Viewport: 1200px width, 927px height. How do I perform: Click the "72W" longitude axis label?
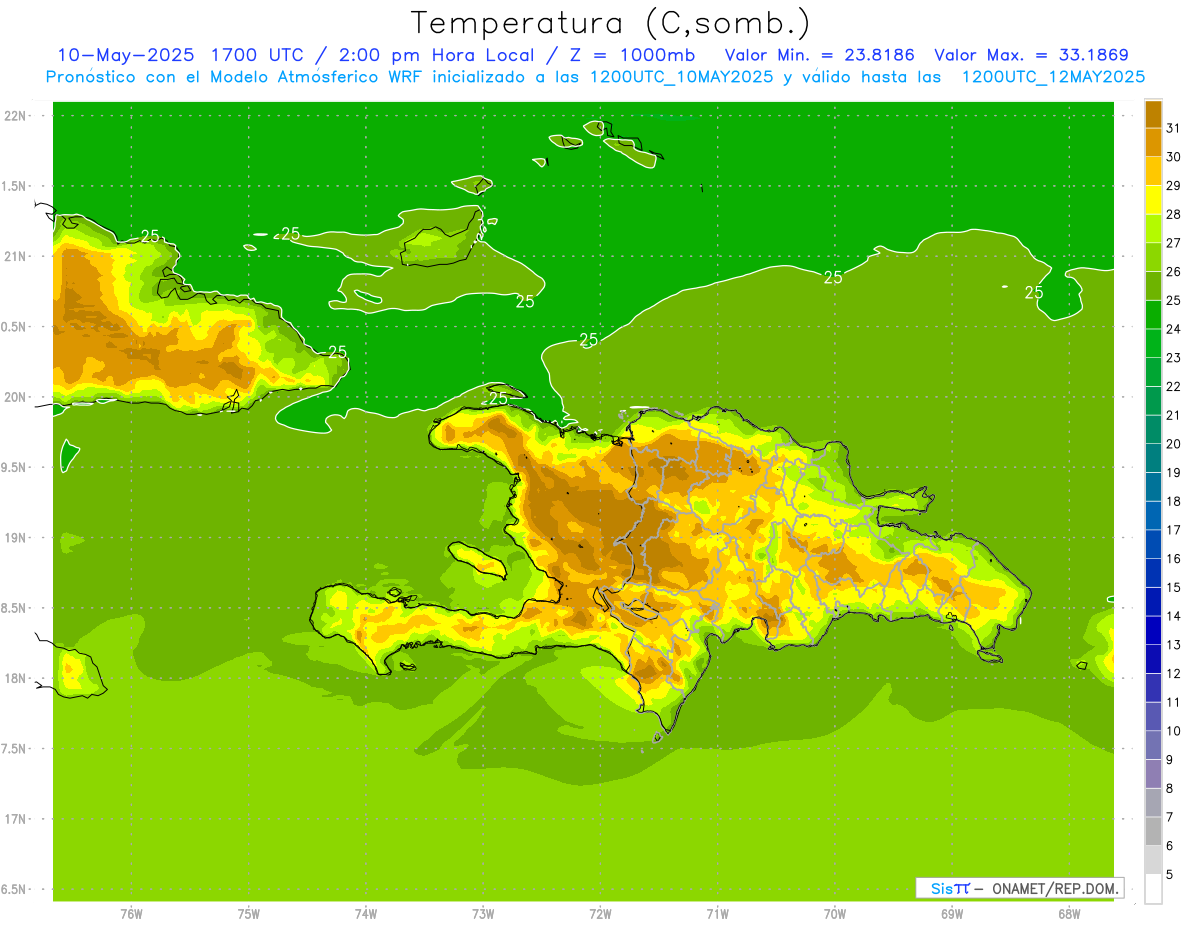(x=600, y=913)
